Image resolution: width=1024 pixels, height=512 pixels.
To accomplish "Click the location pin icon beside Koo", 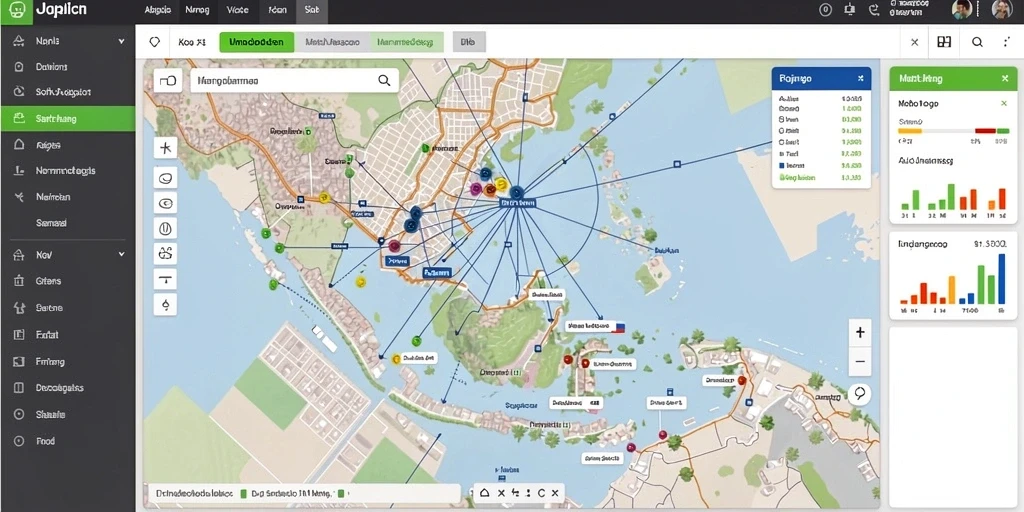I will [x=155, y=42].
